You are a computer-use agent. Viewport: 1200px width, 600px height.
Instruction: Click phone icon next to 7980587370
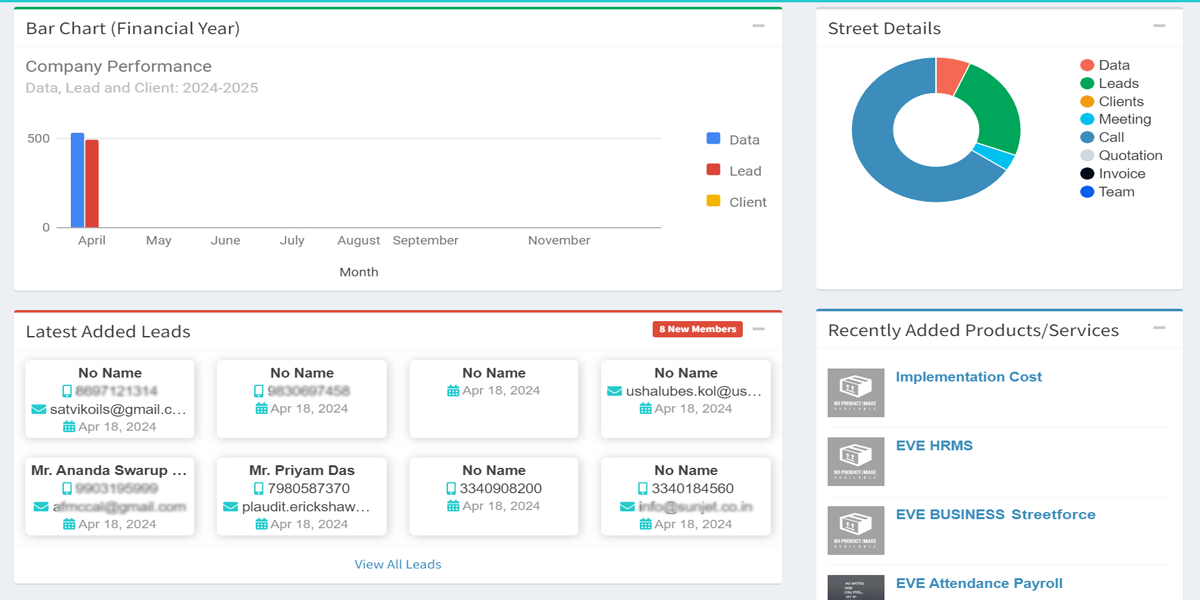[x=259, y=489]
